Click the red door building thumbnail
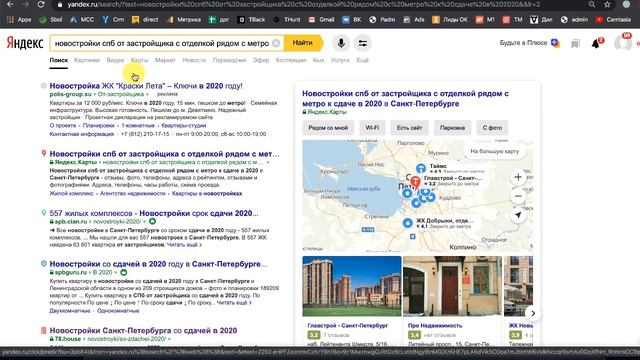640x360 pixels. click(452, 286)
